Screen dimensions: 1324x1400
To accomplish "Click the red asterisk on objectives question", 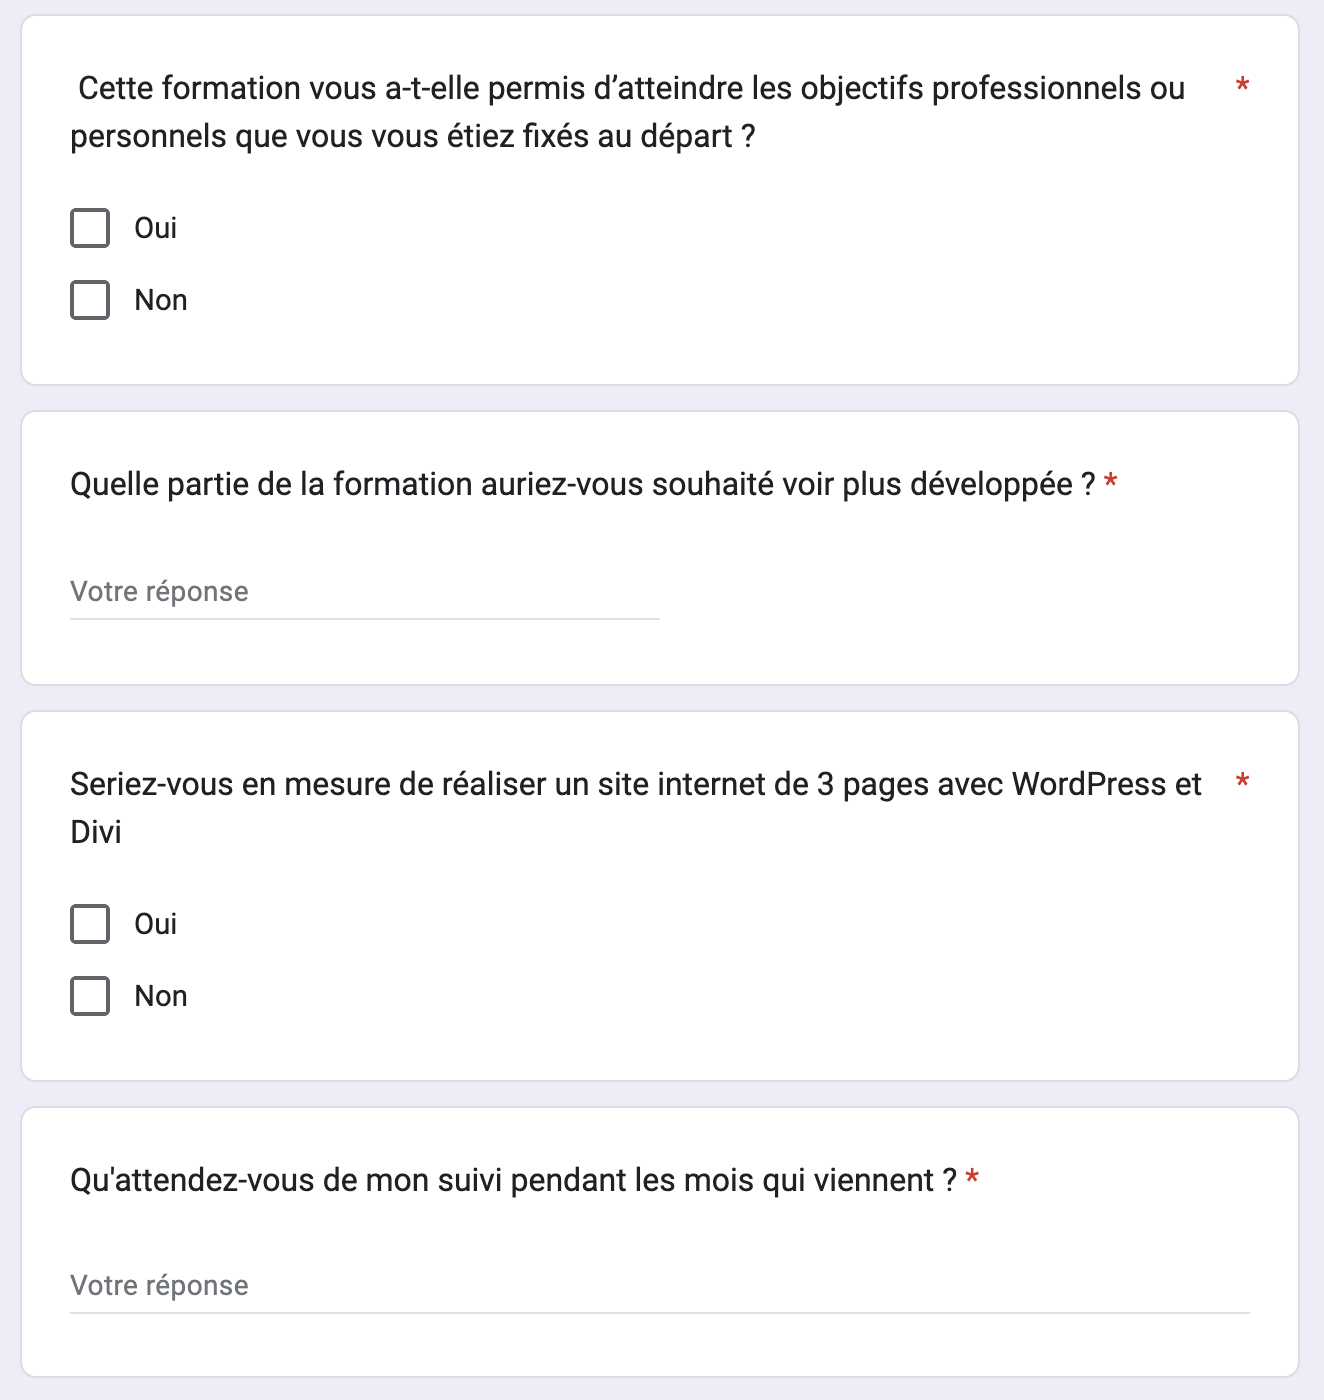I will point(1242,85).
